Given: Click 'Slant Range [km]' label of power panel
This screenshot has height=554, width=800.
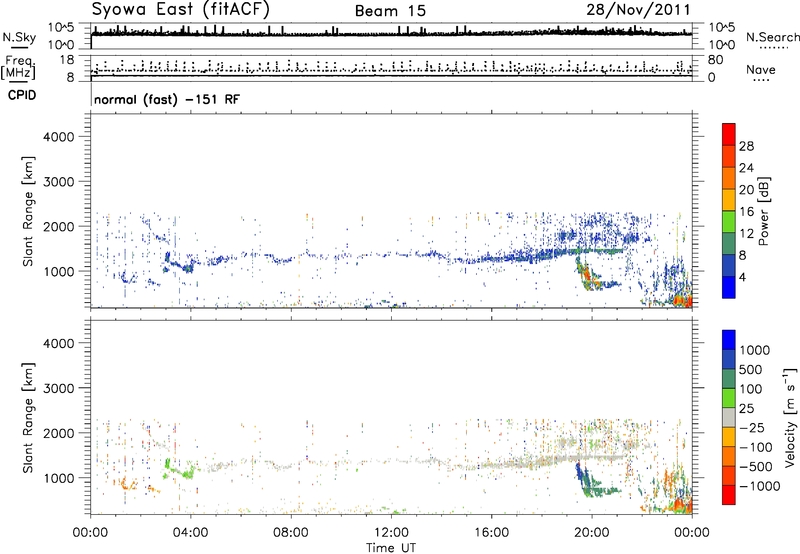Looking at the screenshot, I should [28, 211].
